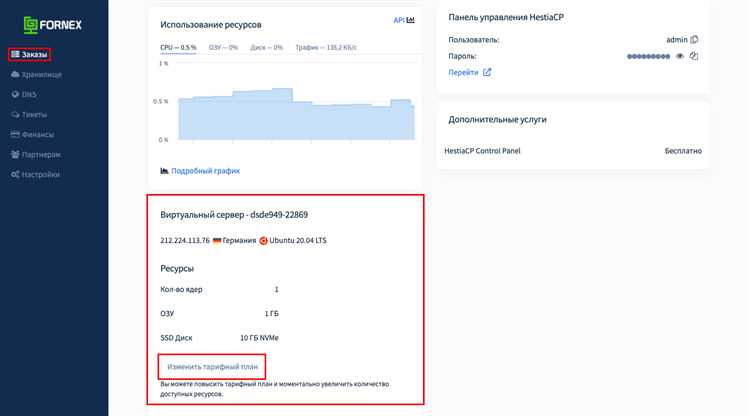The height and width of the screenshot is (416, 750).
Task: Open Настройки in the sidebar
Action: pos(35,175)
